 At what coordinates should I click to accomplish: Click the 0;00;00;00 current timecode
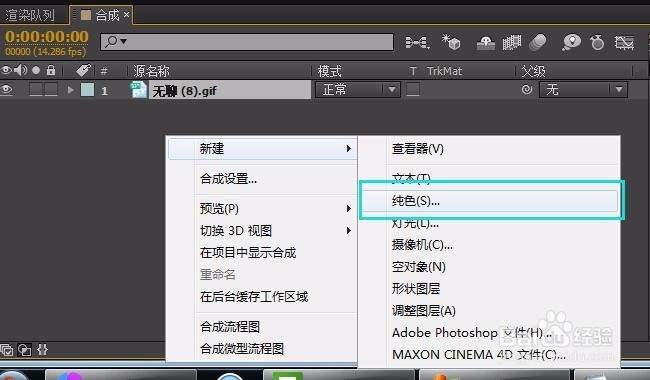pyautogui.click(x=46, y=36)
